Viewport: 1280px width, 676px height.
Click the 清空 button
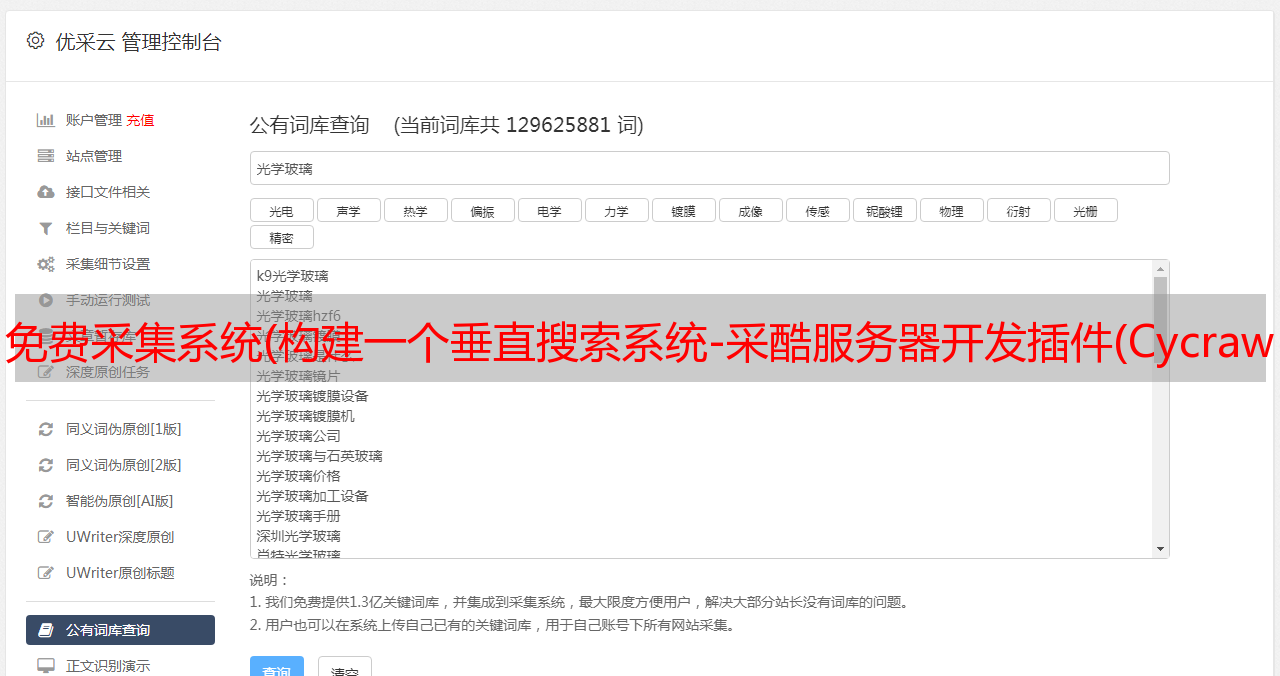345,667
